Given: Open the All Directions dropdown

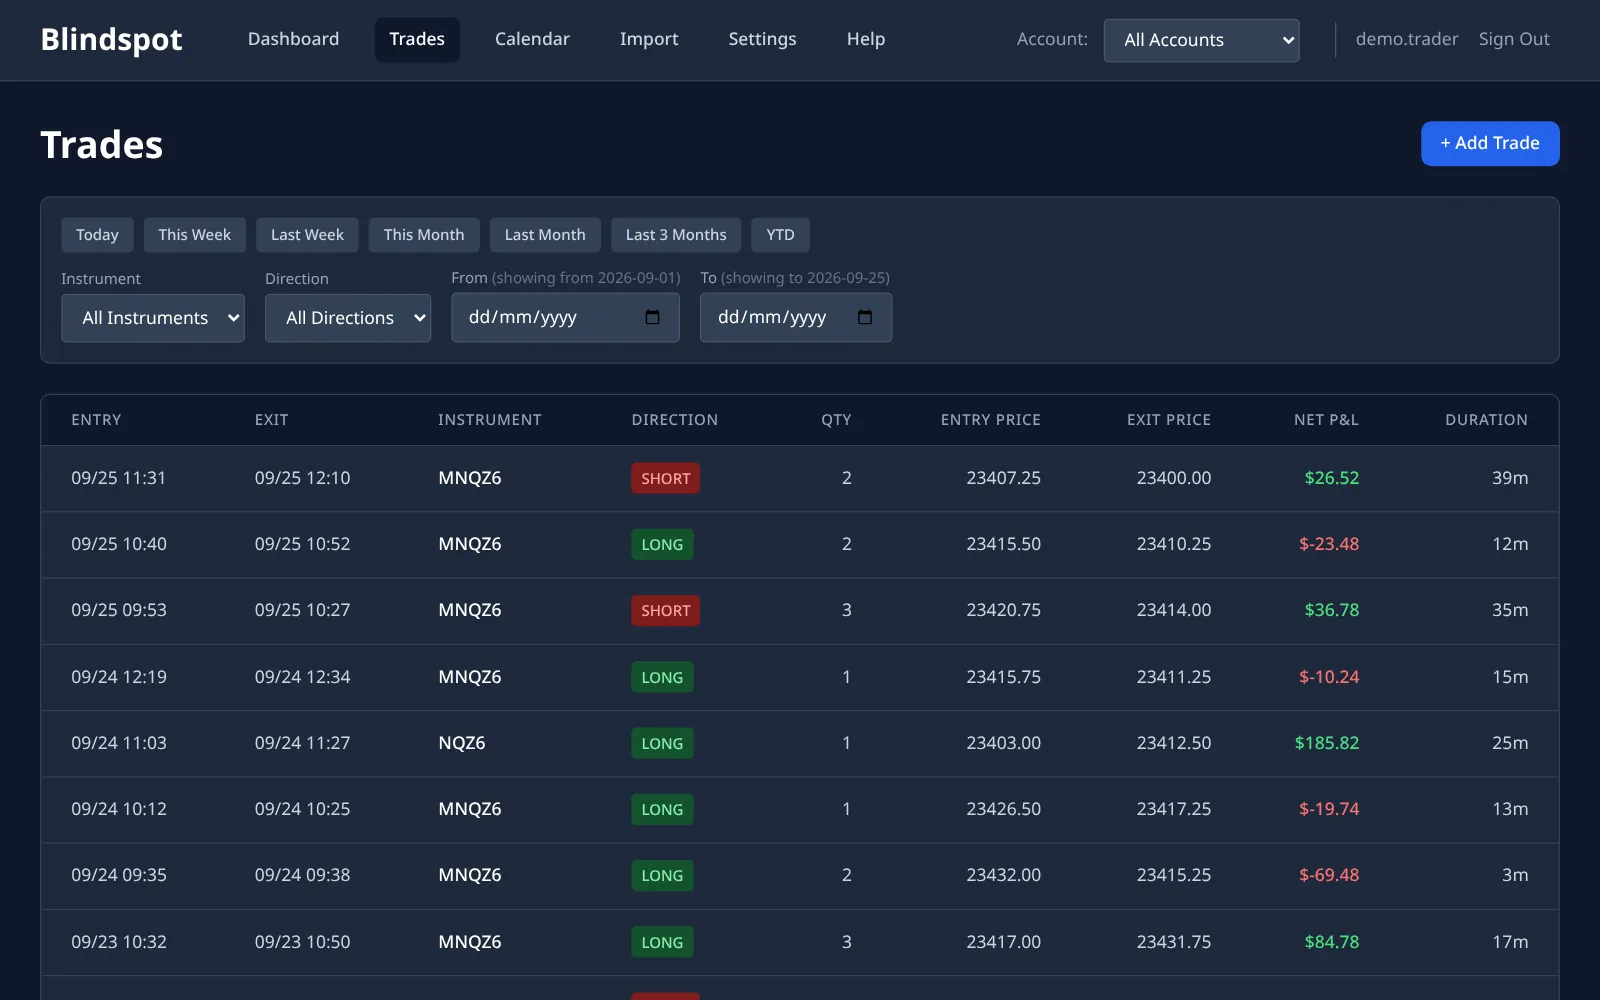Looking at the screenshot, I should [x=348, y=318].
